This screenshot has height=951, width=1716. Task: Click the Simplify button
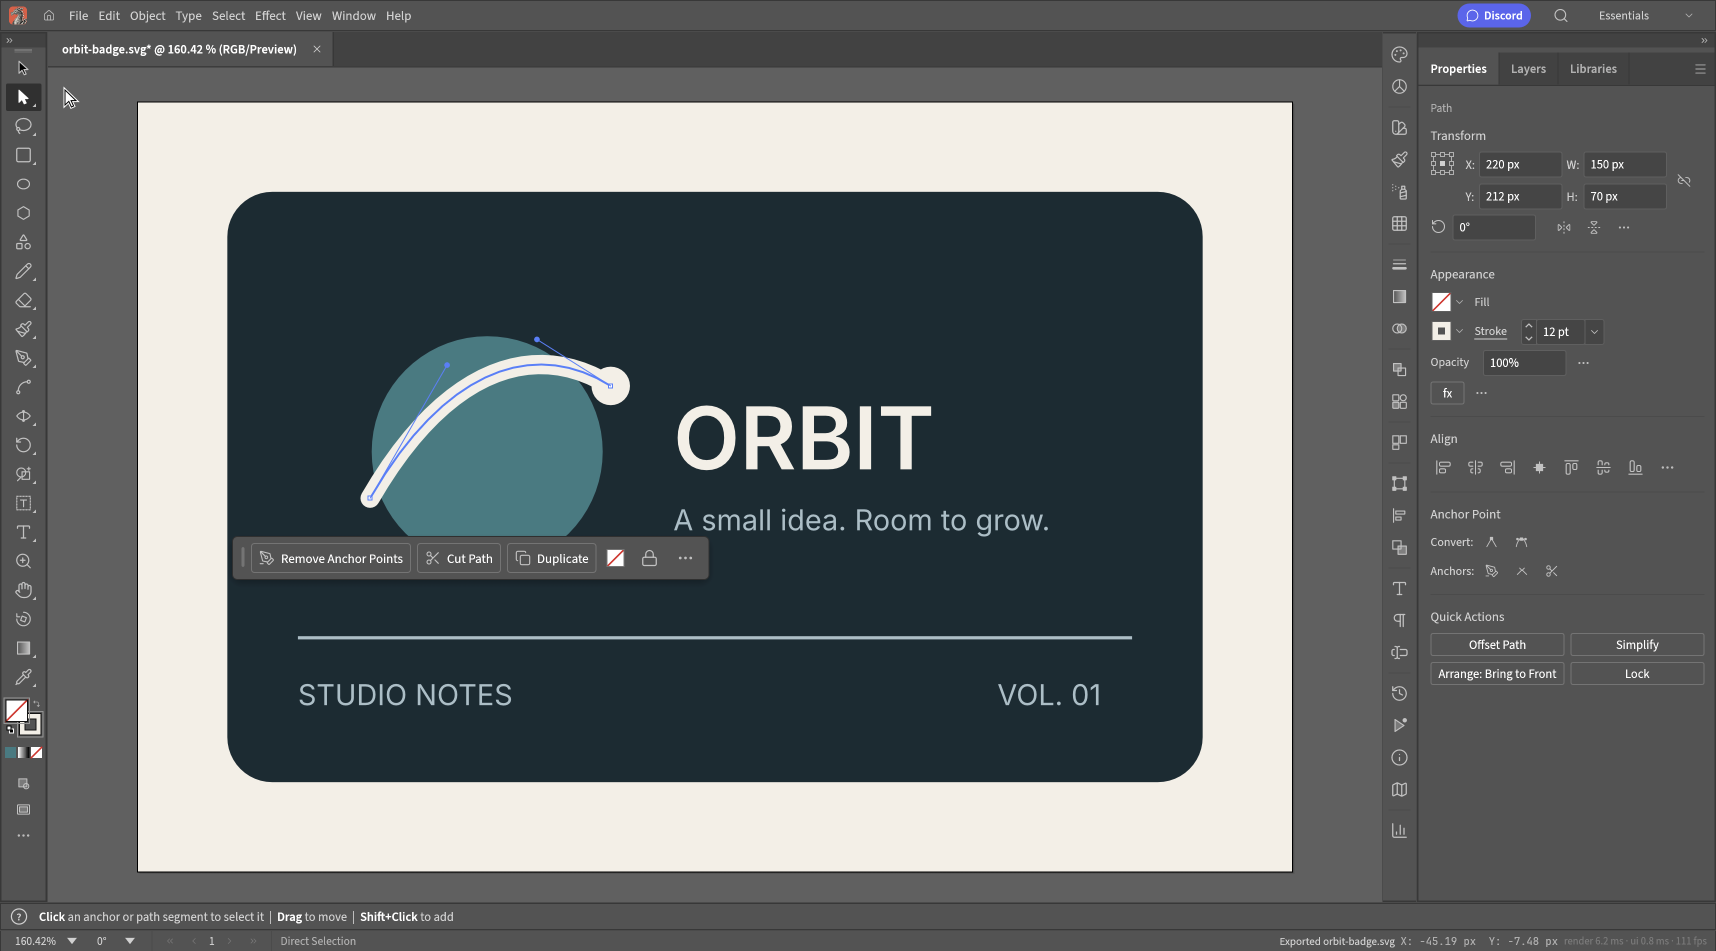click(x=1637, y=645)
